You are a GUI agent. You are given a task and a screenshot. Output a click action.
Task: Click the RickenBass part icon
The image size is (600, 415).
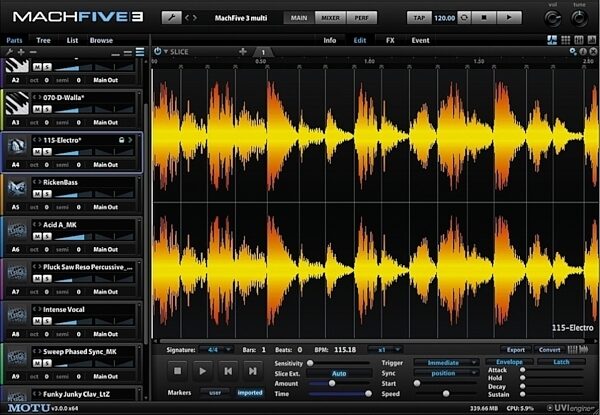click(17, 189)
